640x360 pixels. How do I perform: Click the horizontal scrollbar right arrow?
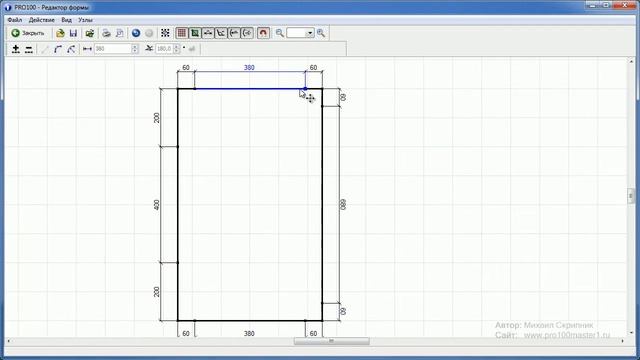[x=623, y=341]
